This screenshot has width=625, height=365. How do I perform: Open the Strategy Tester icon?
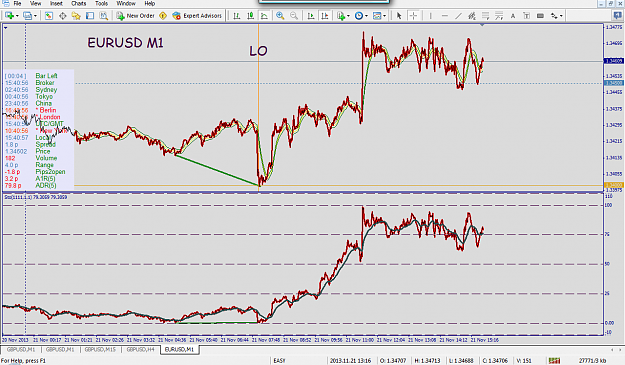coord(104,16)
